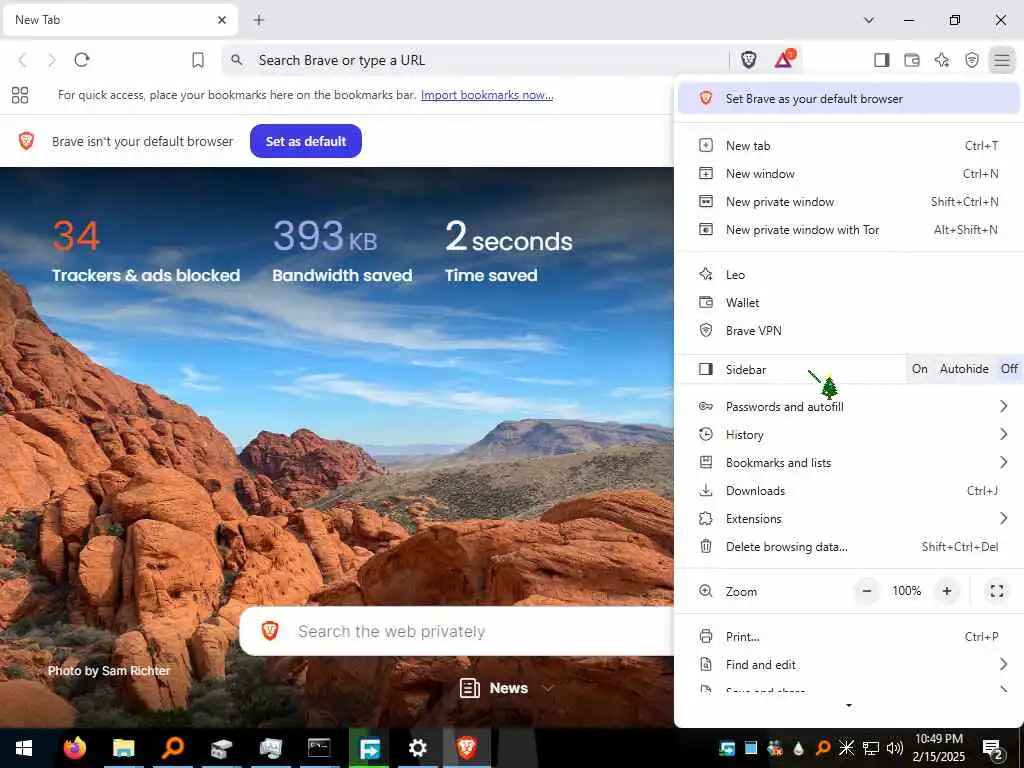Select Print from the menu

849,636
